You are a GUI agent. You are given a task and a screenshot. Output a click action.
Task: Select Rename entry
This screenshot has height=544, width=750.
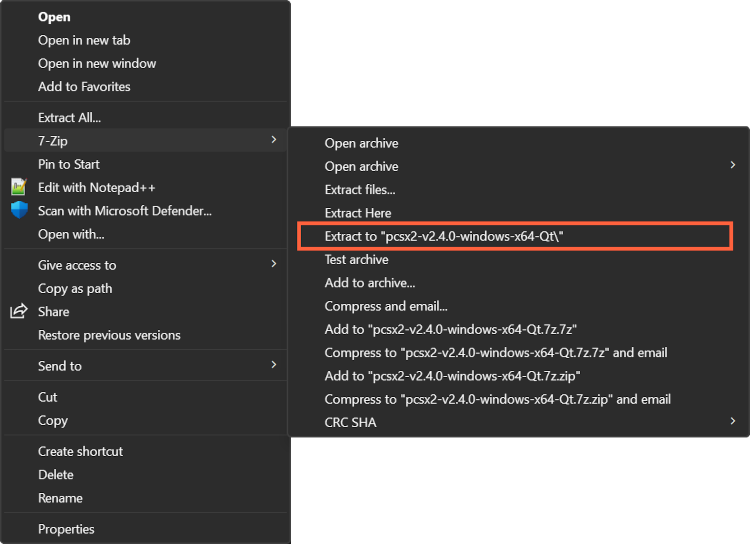click(145, 498)
